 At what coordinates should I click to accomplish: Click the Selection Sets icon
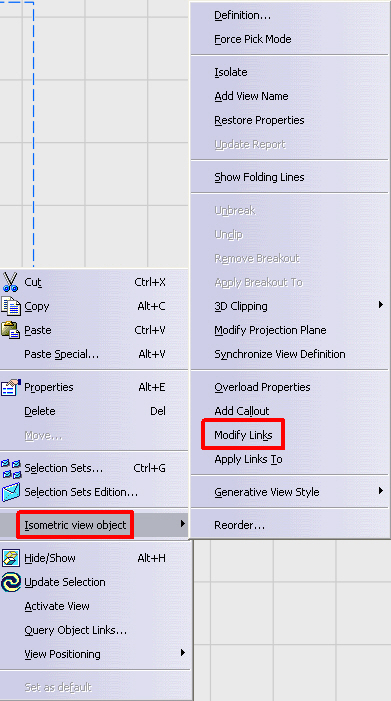pos(11,468)
